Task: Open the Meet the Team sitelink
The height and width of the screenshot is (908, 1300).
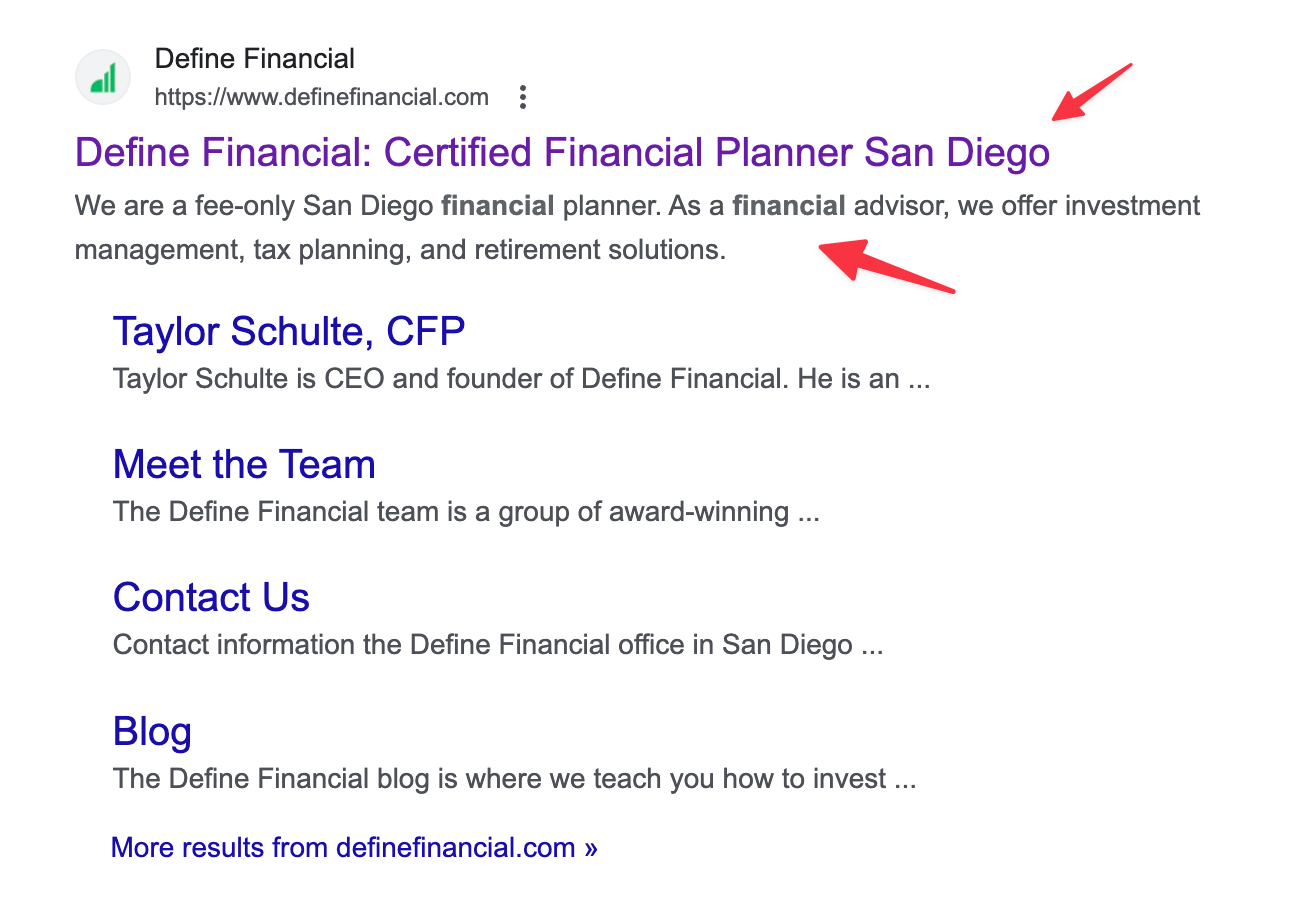Action: click(244, 464)
